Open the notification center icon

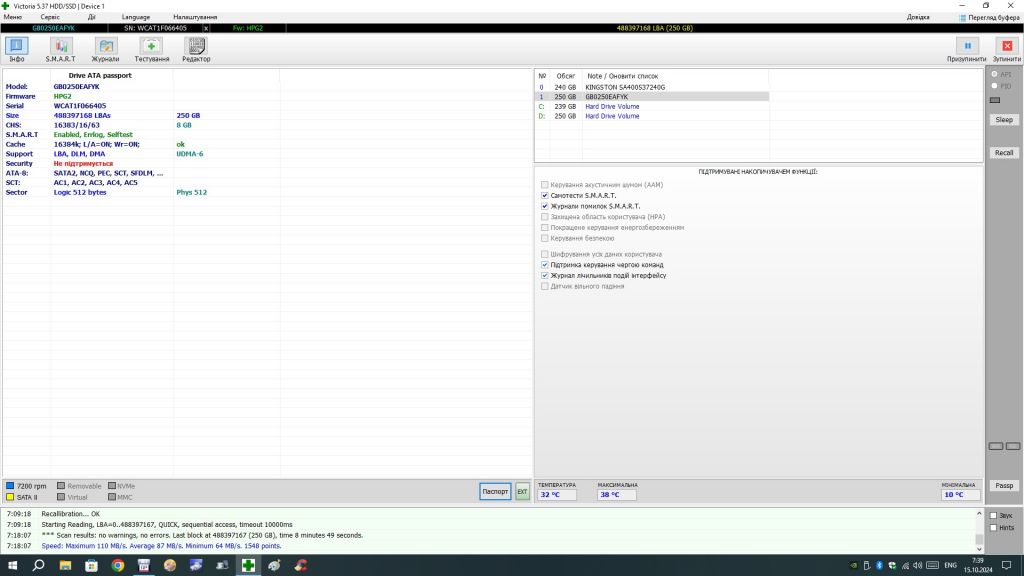[x=1006, y=566]
